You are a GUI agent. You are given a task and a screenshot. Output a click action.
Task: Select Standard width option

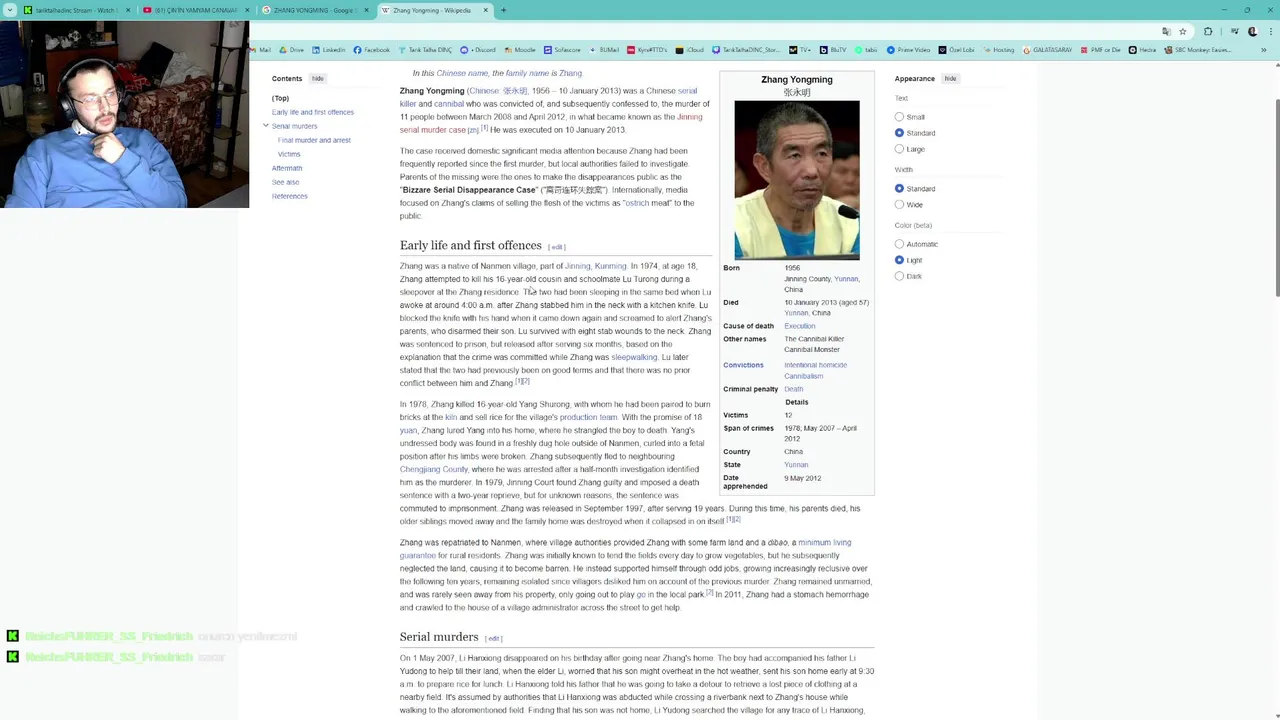pyautogui.click(x=899, y=188)
